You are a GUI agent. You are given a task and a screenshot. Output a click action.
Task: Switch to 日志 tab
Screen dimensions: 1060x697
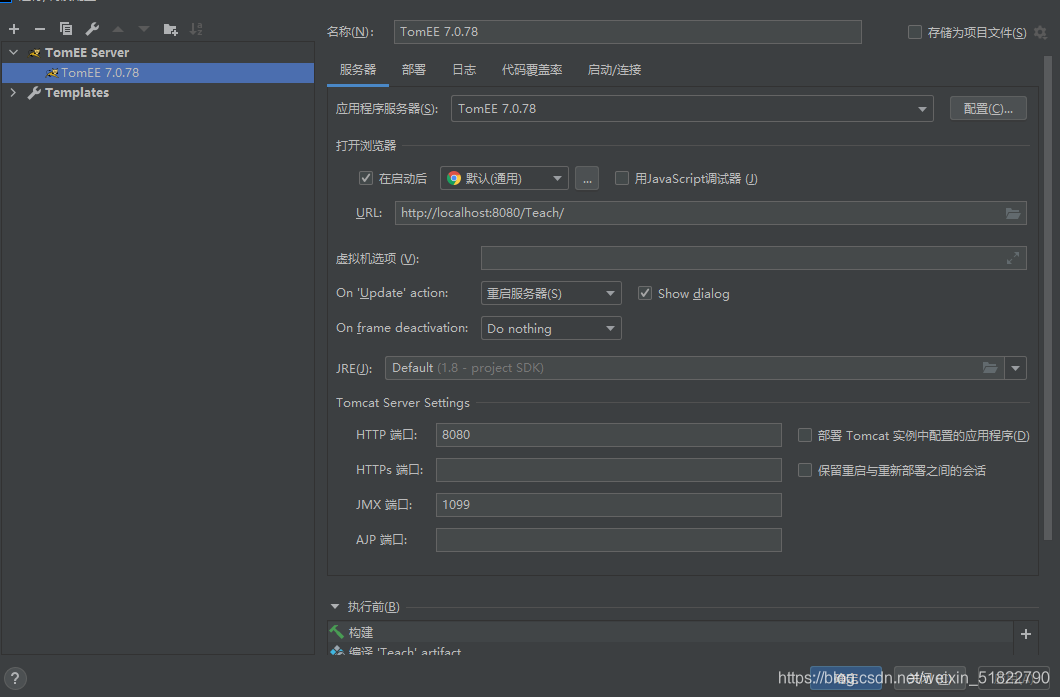tap(464, 70)
